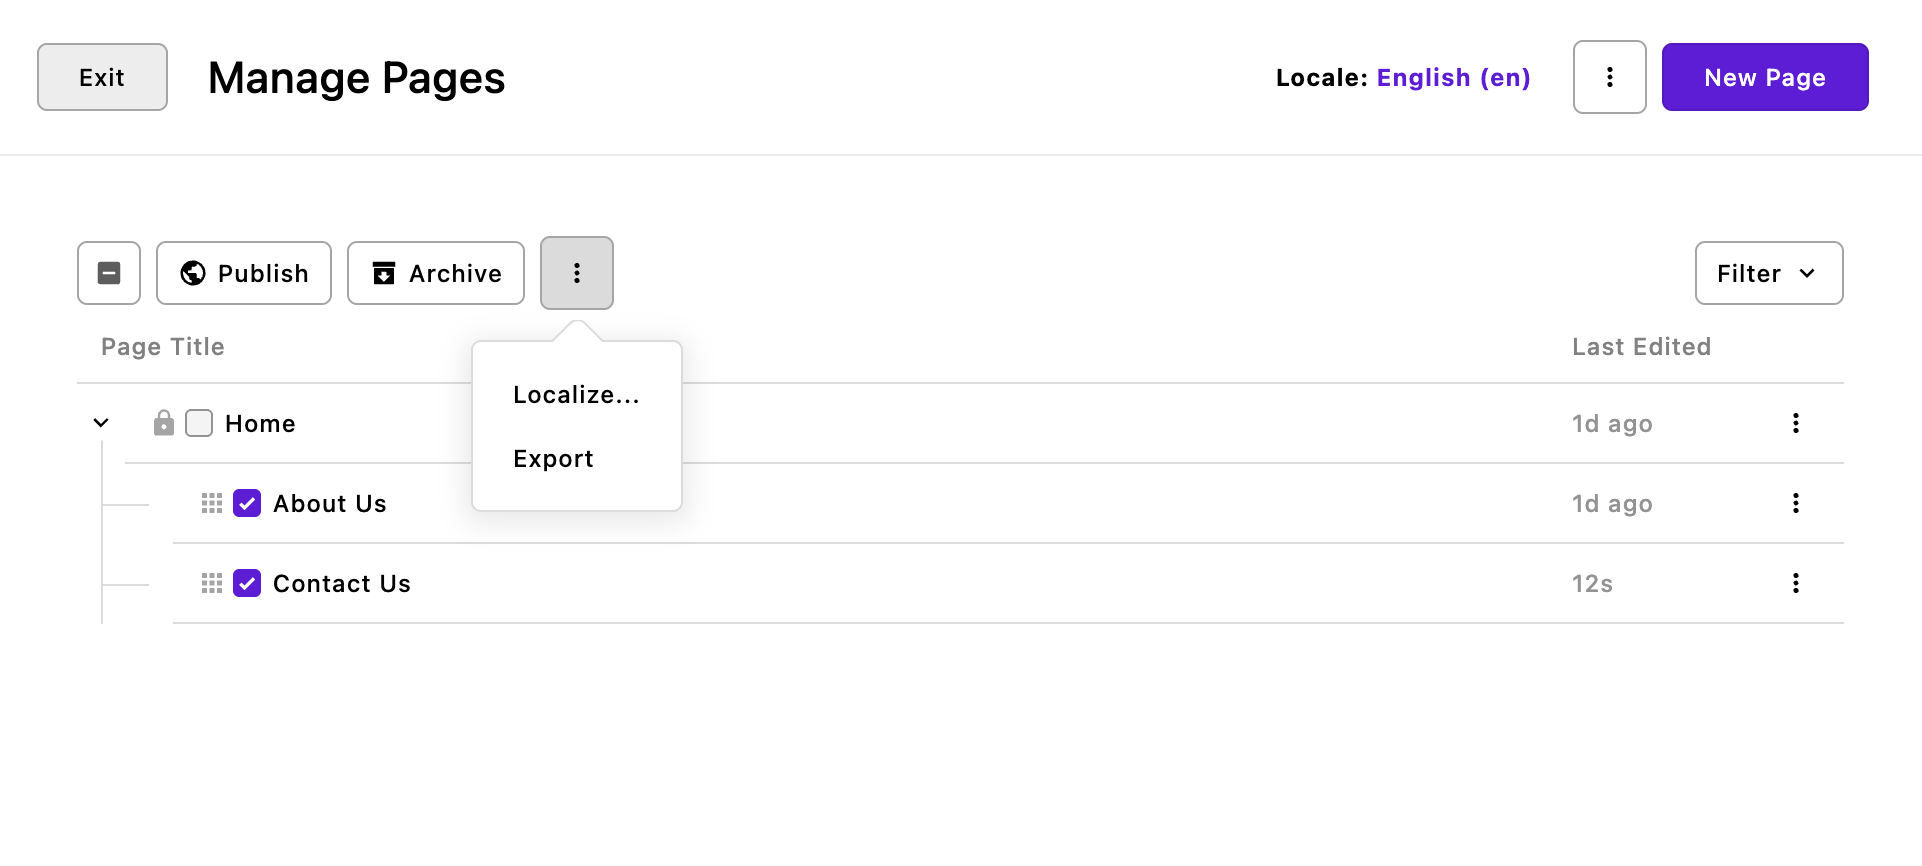Choose Localize... from the popup menu
Viewport: 1922px width, 866px height.
pyautogui.click(x=577, y=395)
